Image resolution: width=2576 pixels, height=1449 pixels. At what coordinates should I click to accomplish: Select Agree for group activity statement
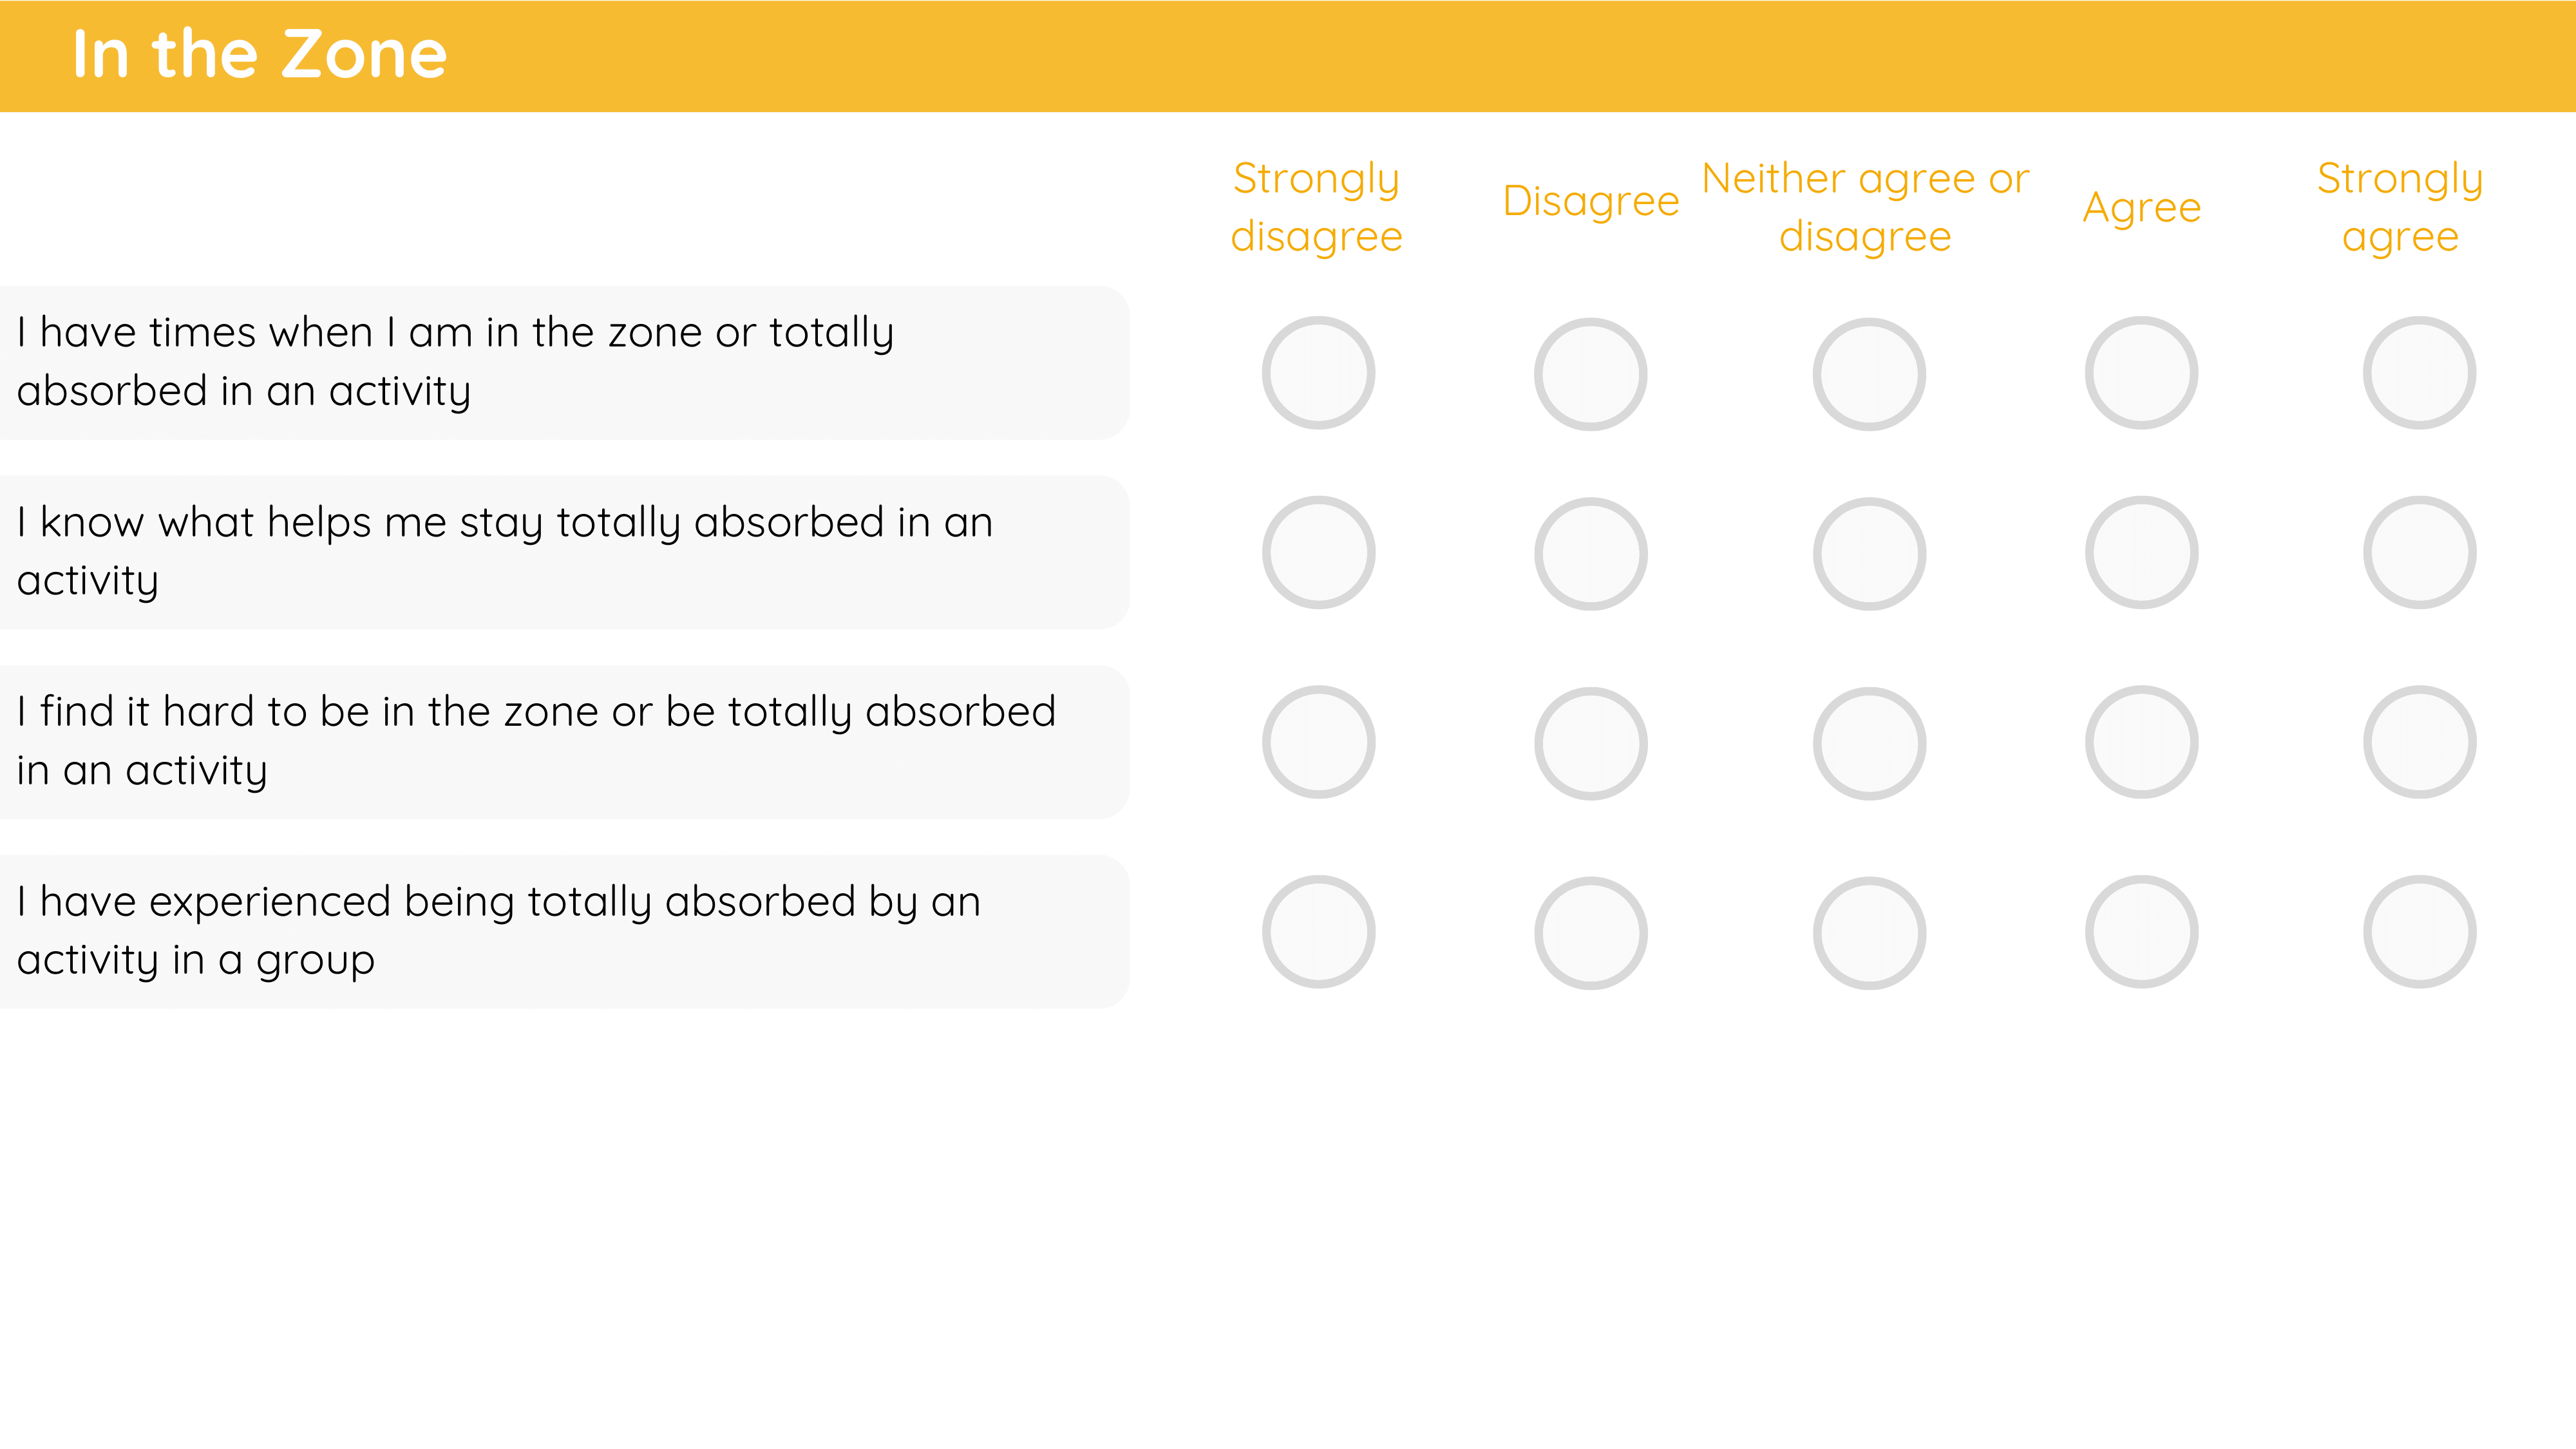[2141, 932]
